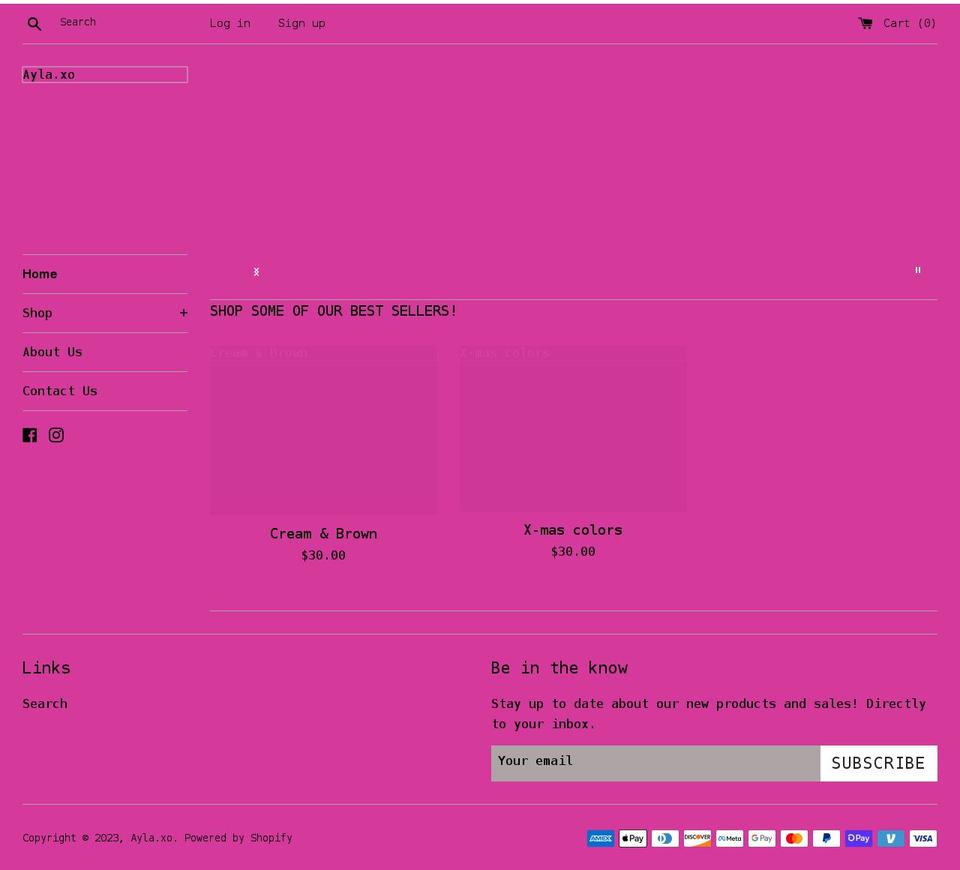This screenshot has width=960, height=870.
Task: Click the Shop Pay payment icon
Action: pos(859,839)
